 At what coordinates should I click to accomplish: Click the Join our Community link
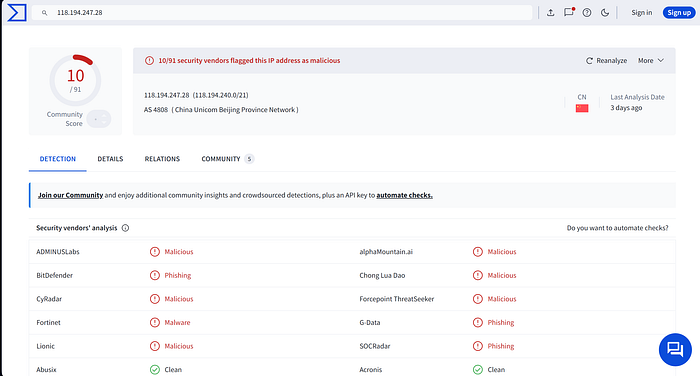coord(71,195)
